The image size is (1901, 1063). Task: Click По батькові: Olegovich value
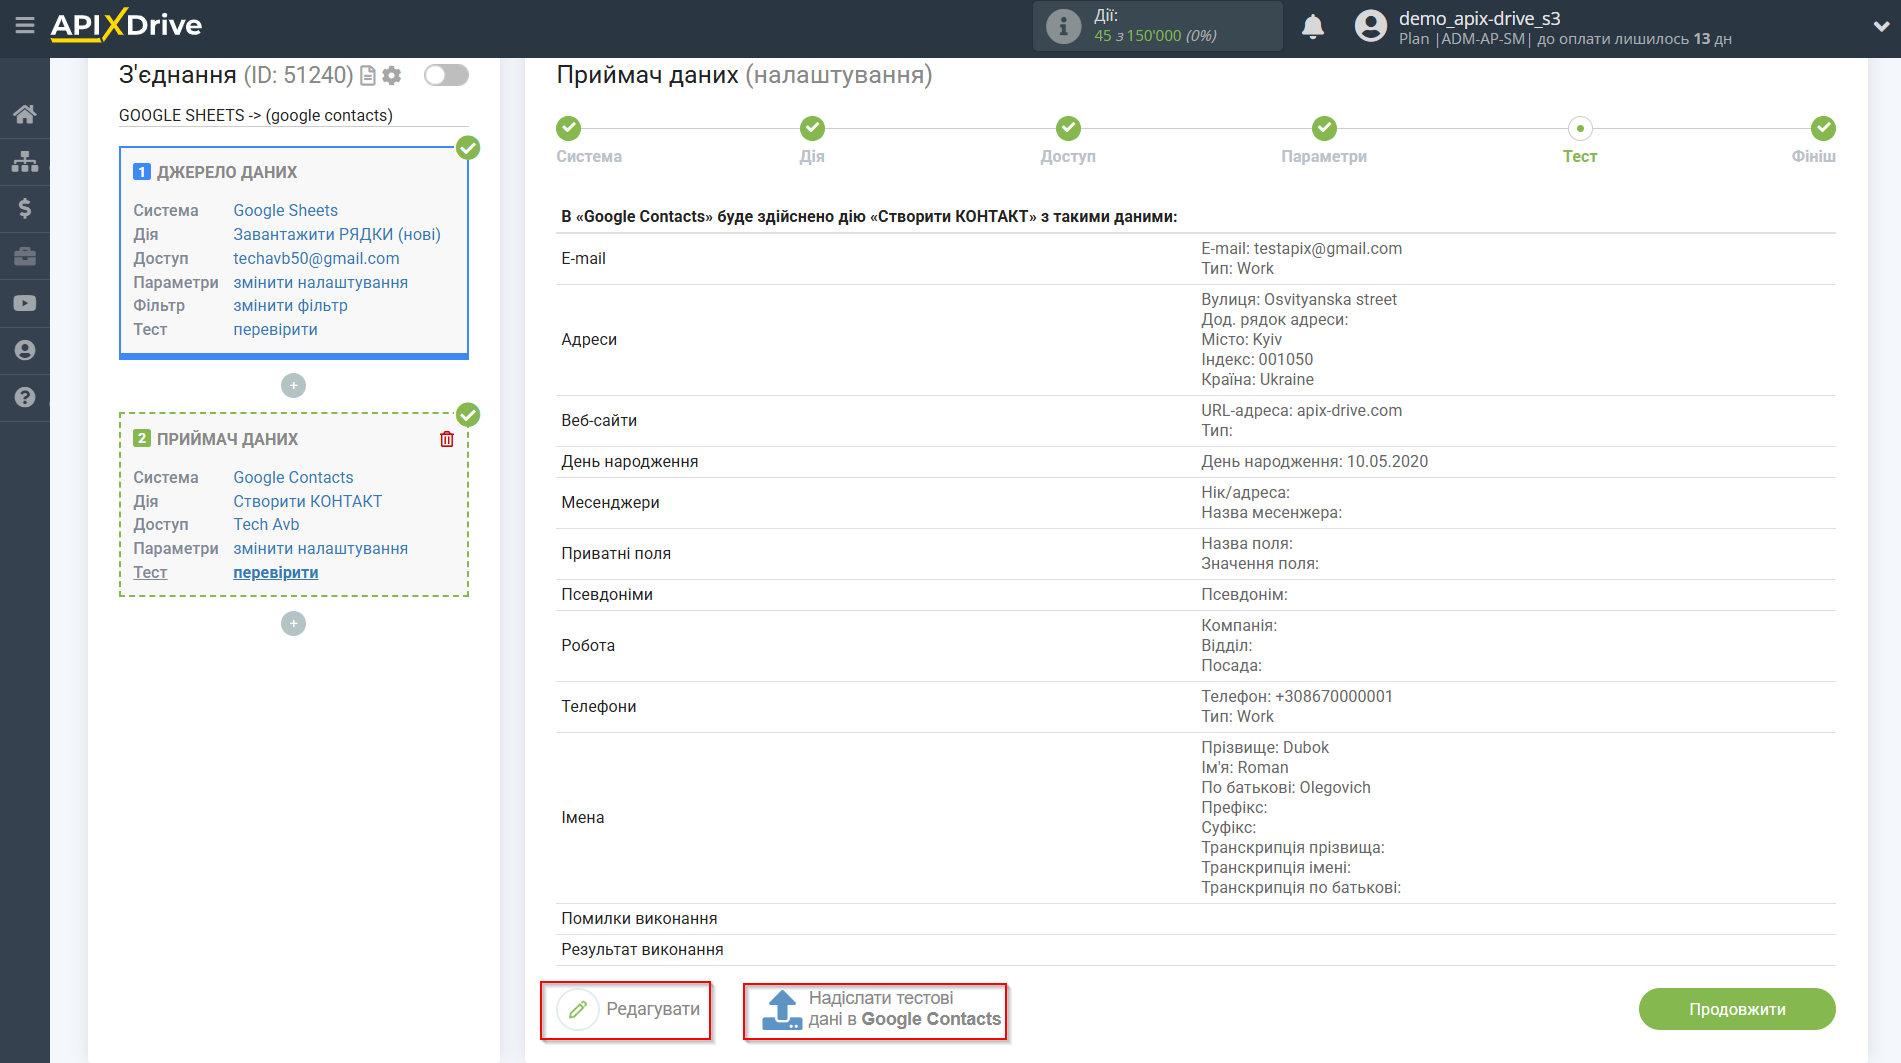click(x=1285, y=787)
